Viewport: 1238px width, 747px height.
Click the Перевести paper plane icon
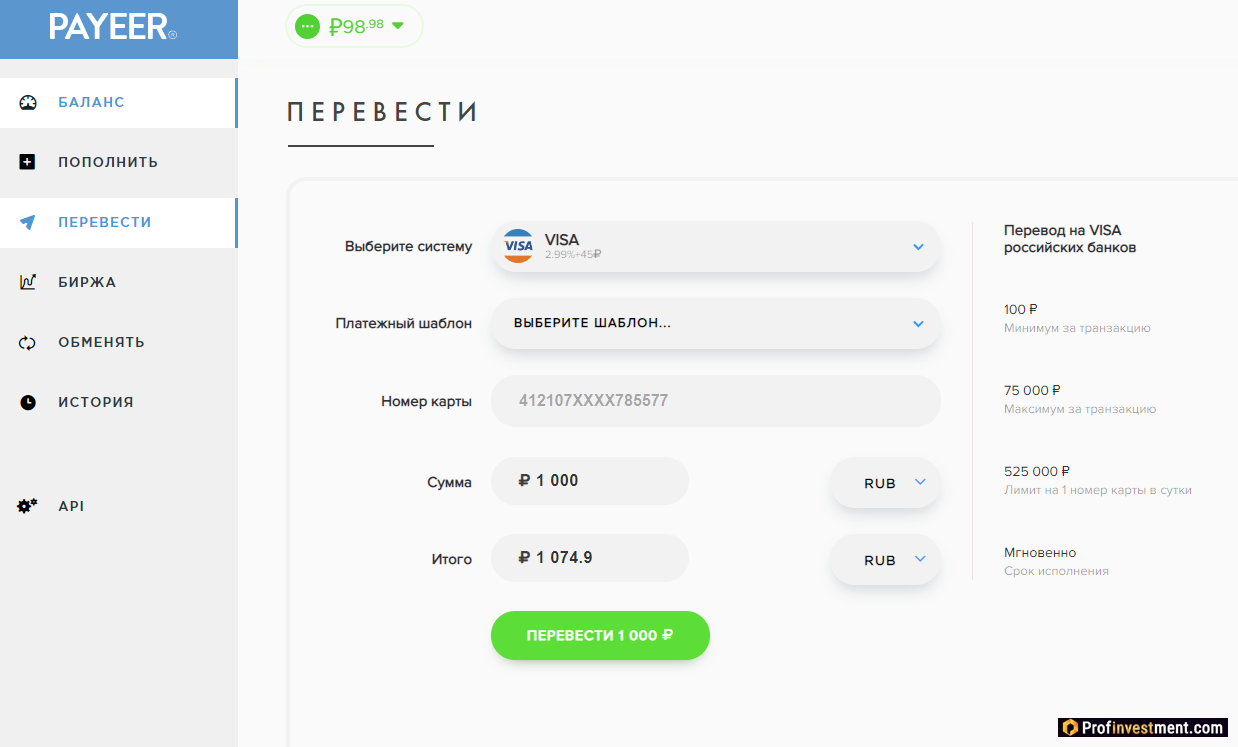click(28, 222)
